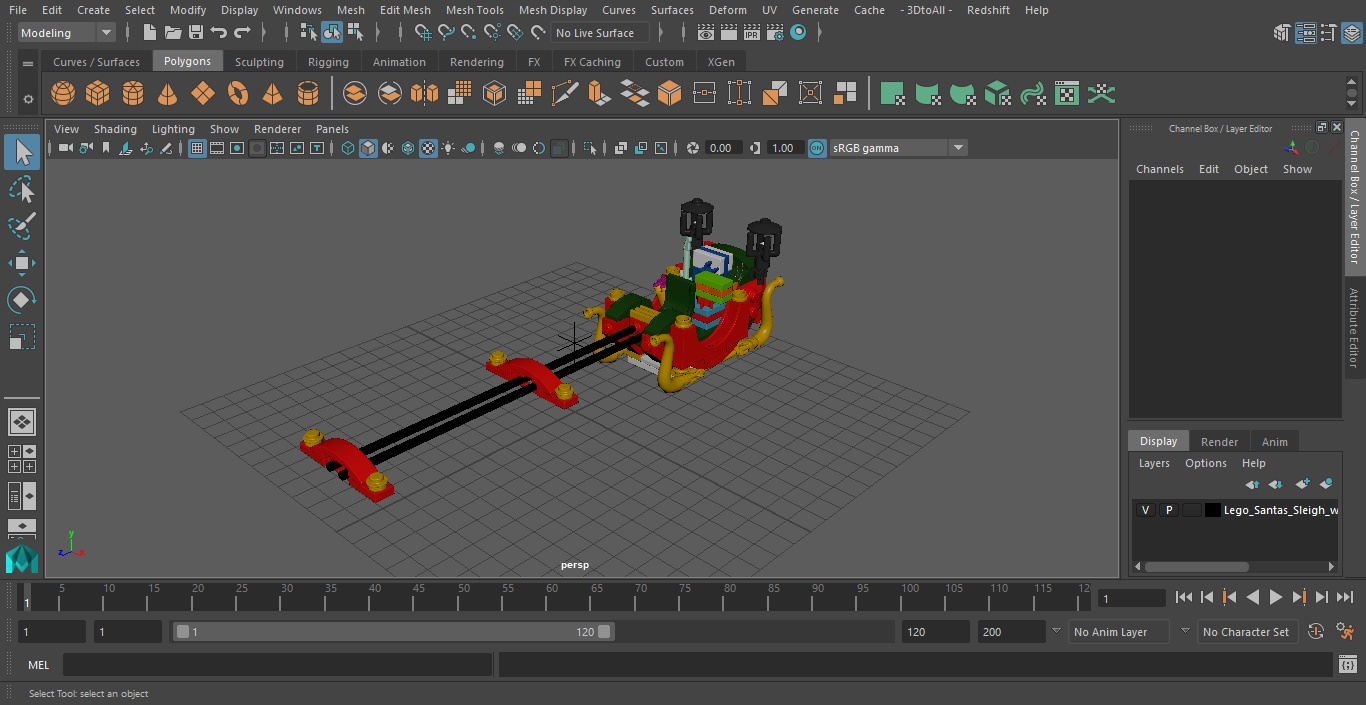Open shelf settings gear menu
This screenshot has height=705, width=1366.
28,99
